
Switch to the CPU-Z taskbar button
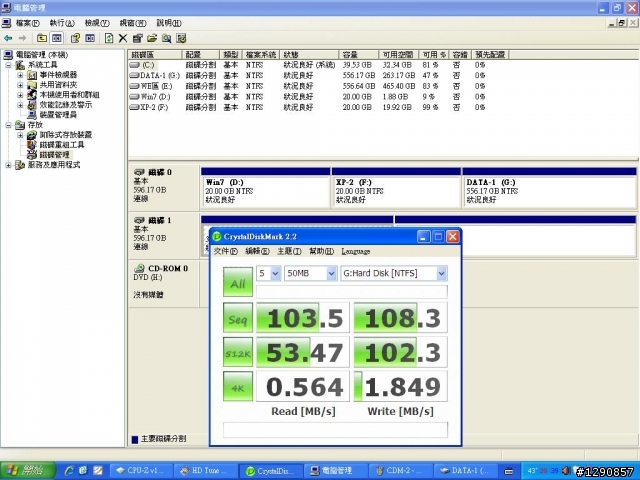142,471
